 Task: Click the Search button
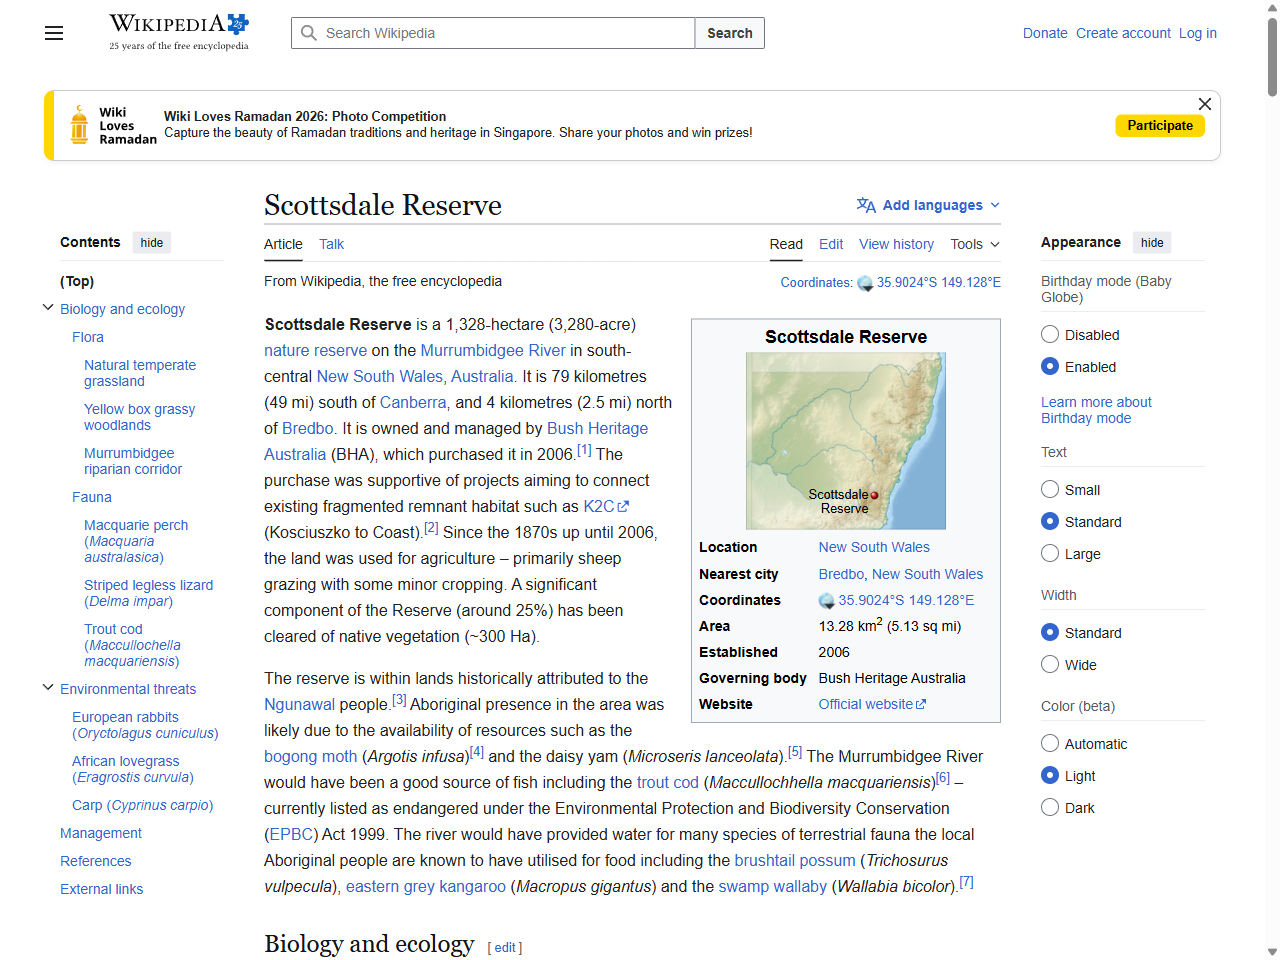pos(730,33)
